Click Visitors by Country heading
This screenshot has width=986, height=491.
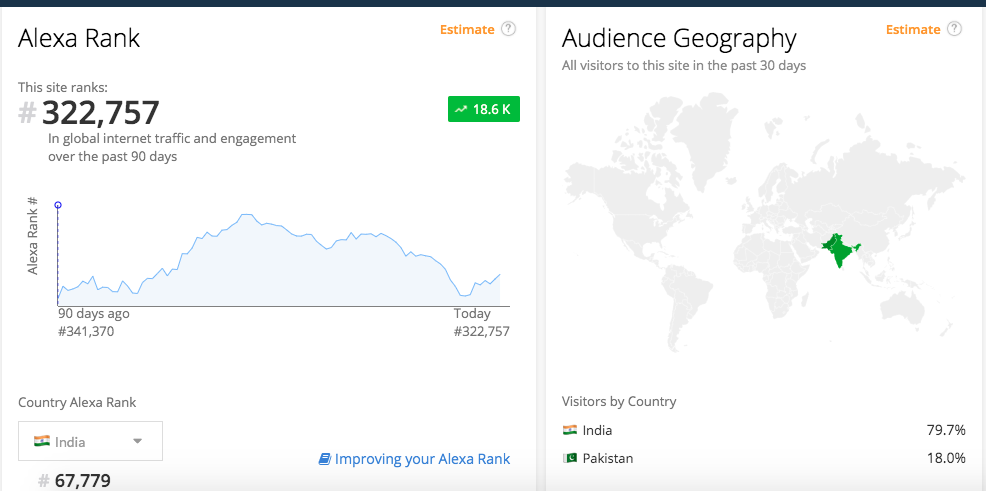coord(619,401)
